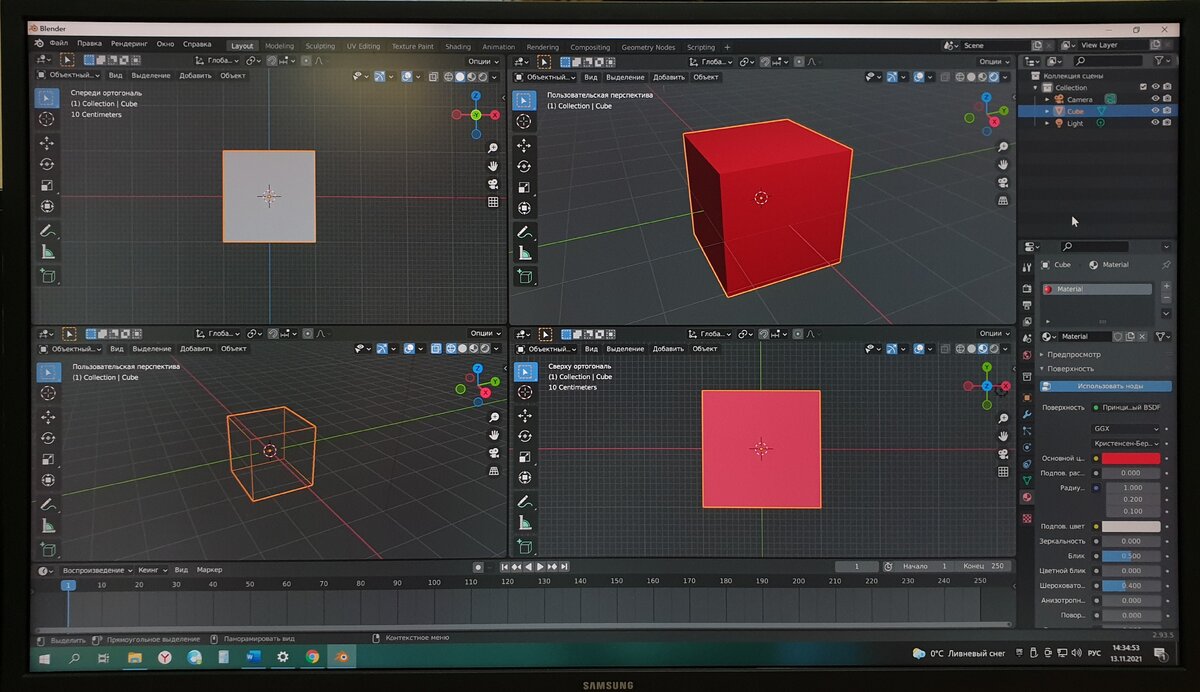Select the Annotate tool in front orthographic viewport
Viewport: 1200px width, 692px height.
(47, 231)
